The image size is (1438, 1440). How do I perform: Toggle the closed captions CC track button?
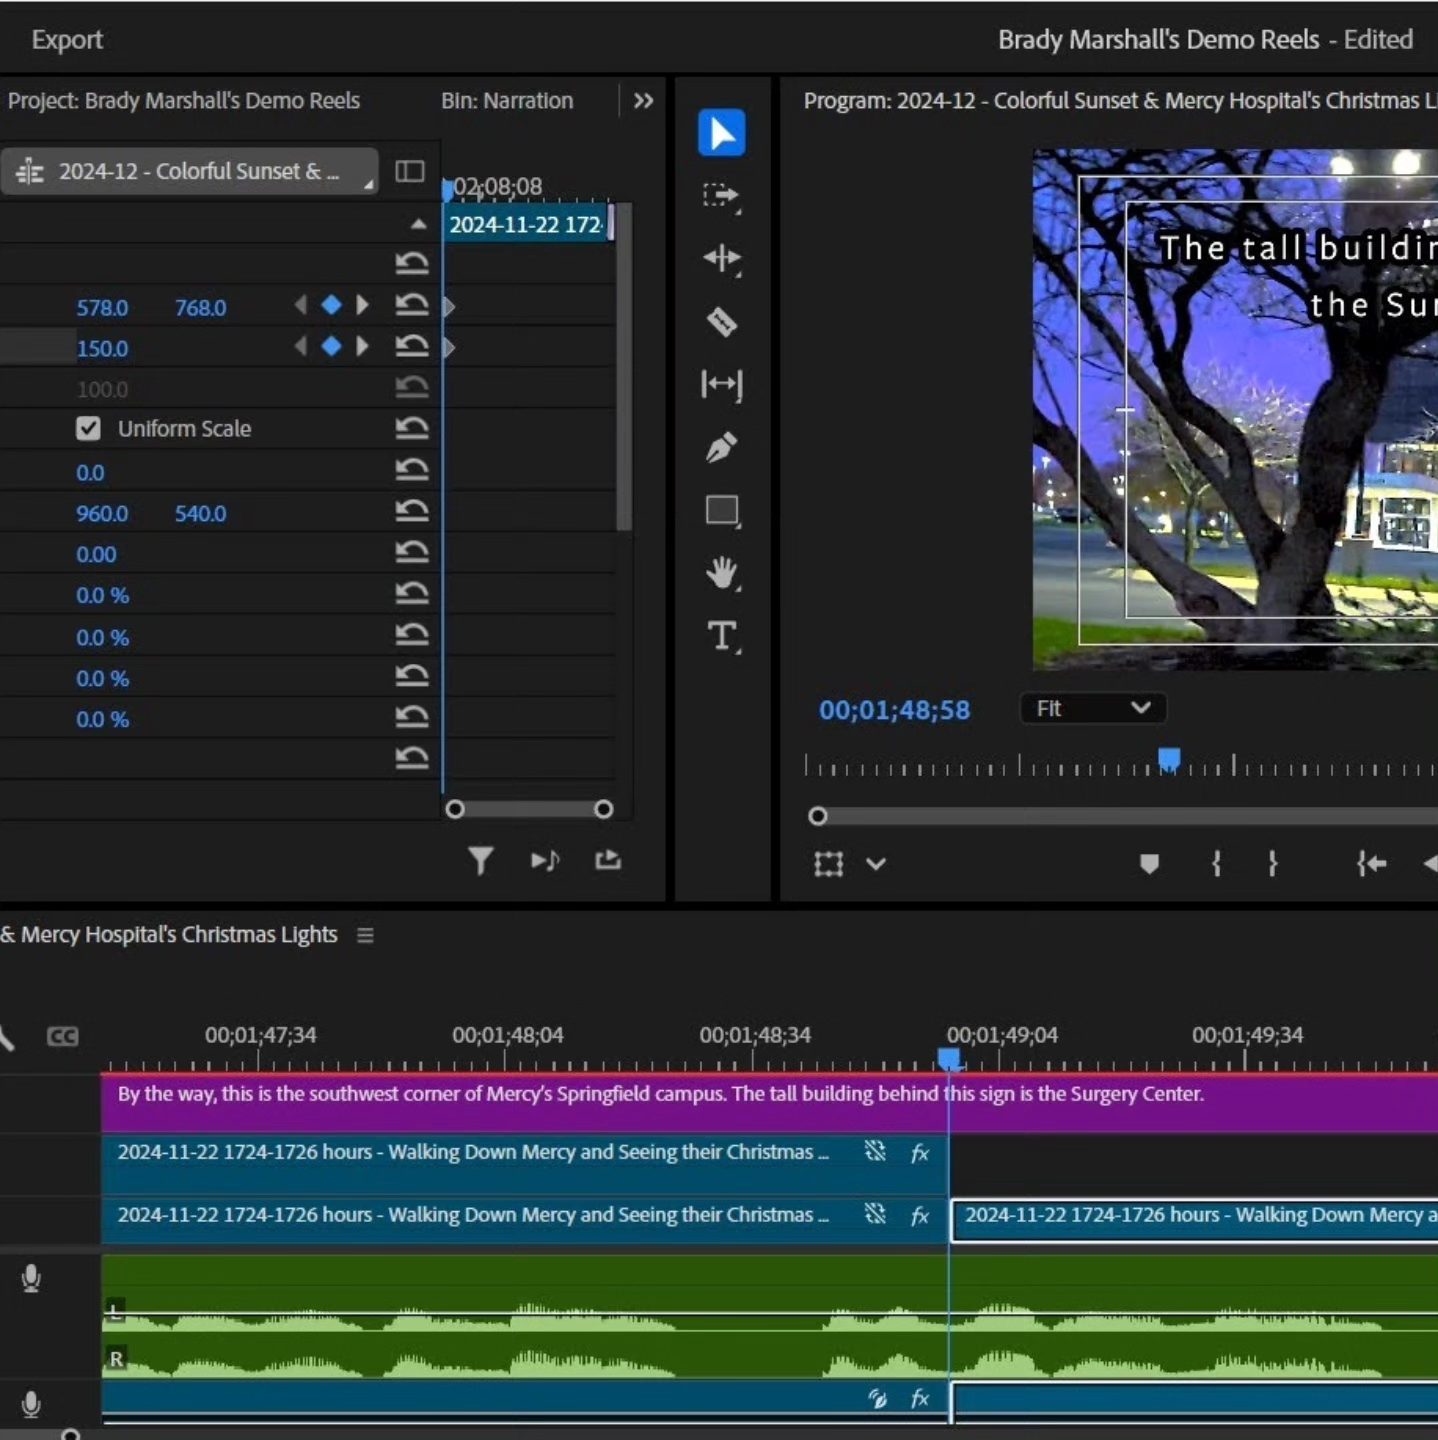(x=62, y=1036)
